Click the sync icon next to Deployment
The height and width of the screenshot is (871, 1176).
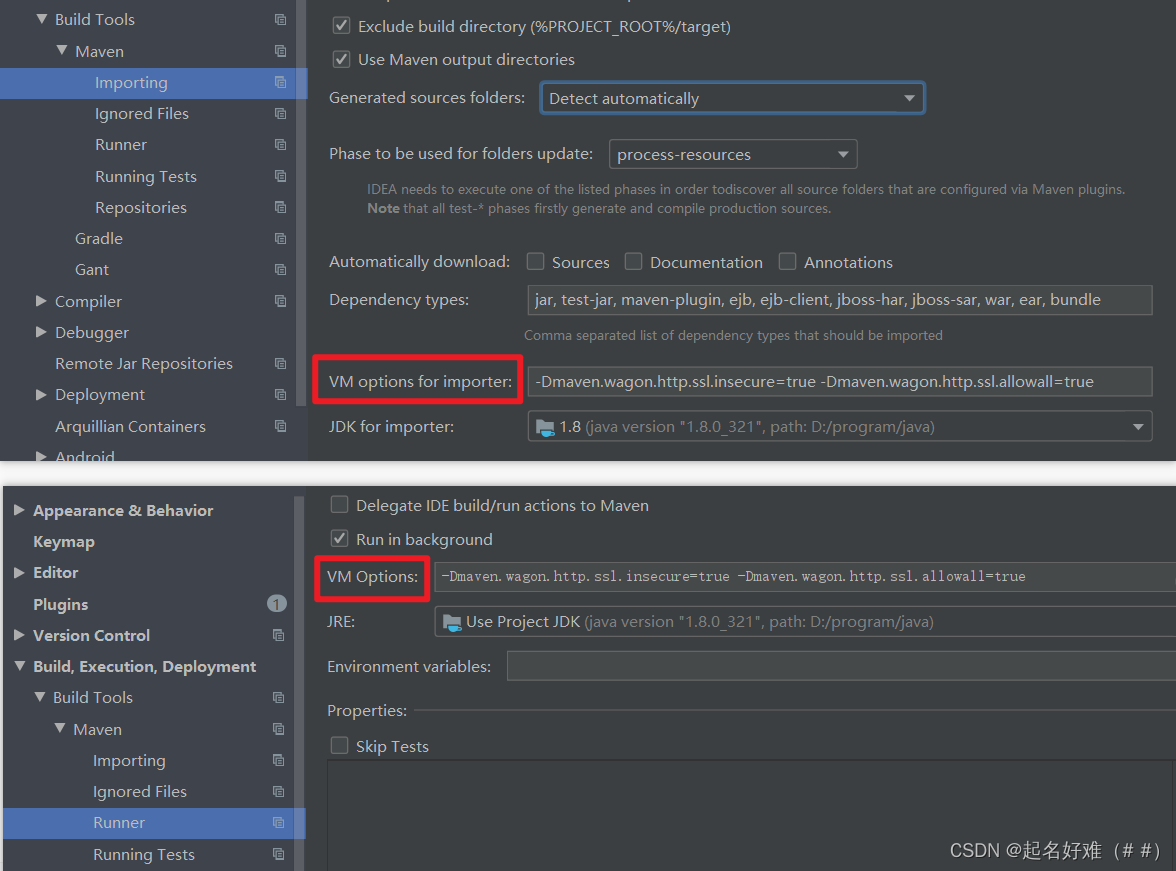point(280,394)
